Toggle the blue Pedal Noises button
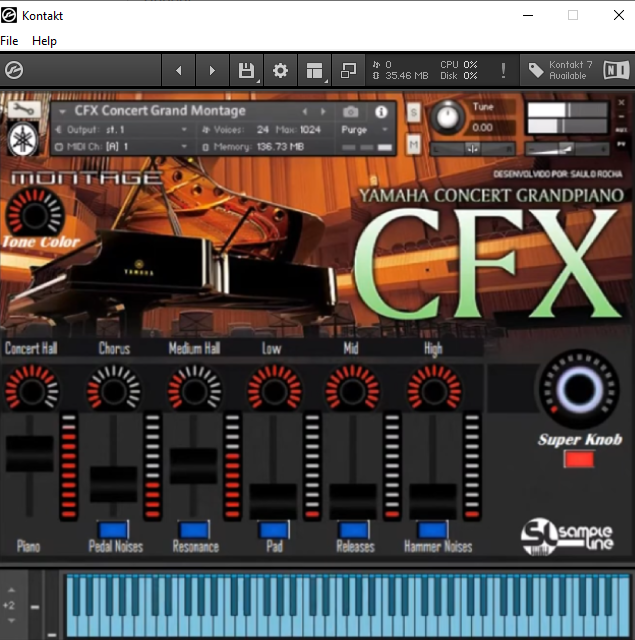Image resolution: width=635 pixels, height=640 pixels. 113,529
